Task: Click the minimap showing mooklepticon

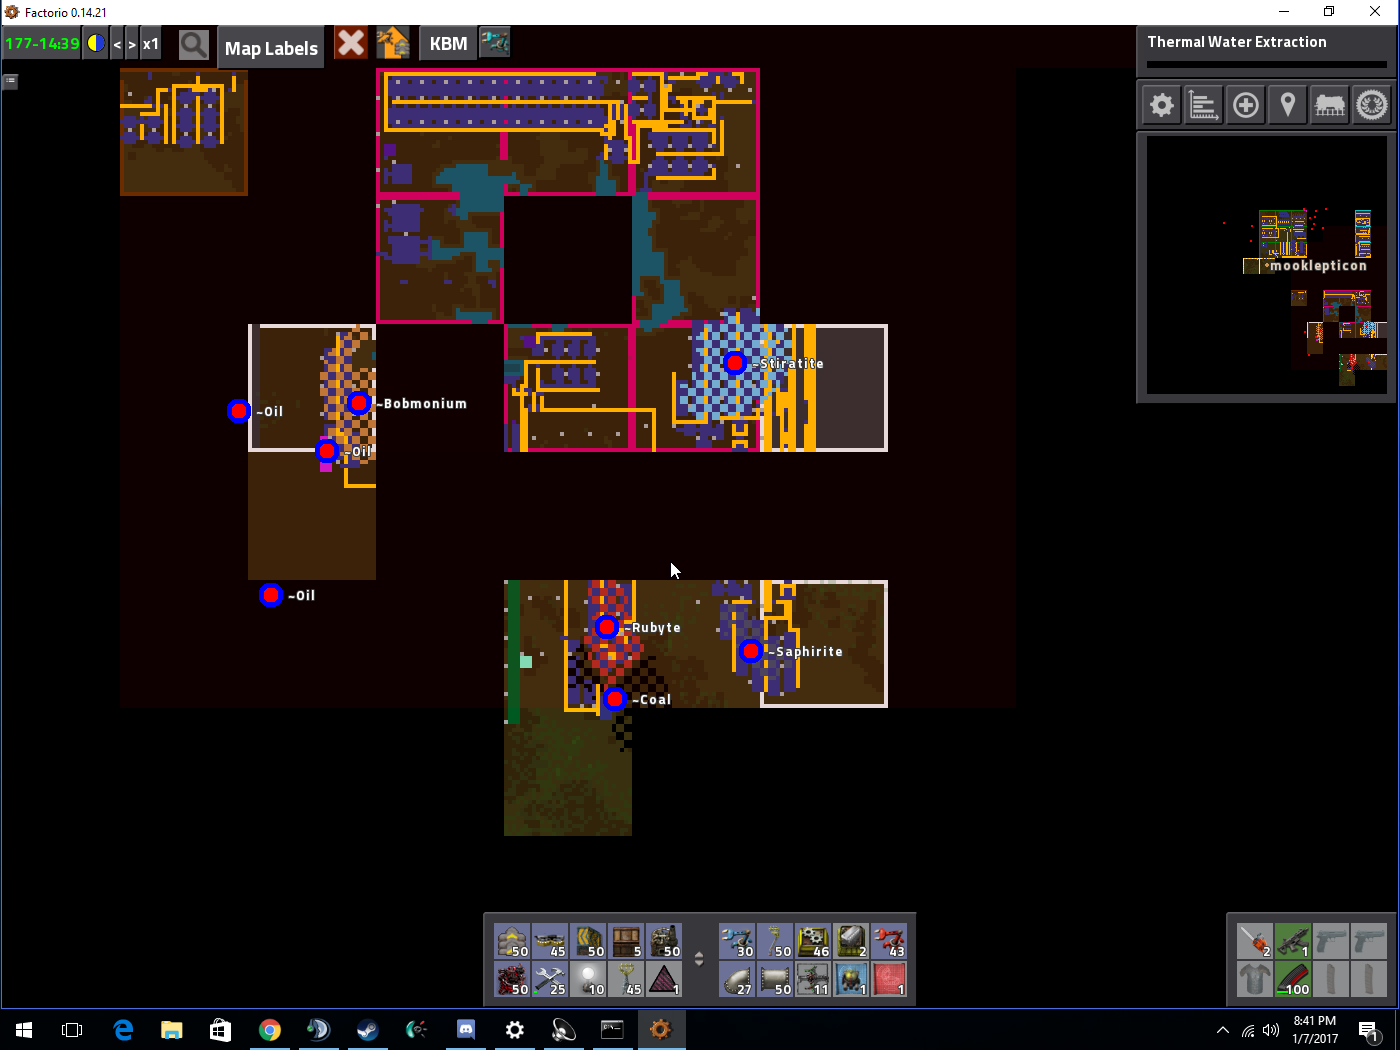Action: click(x=1266, y=265)
